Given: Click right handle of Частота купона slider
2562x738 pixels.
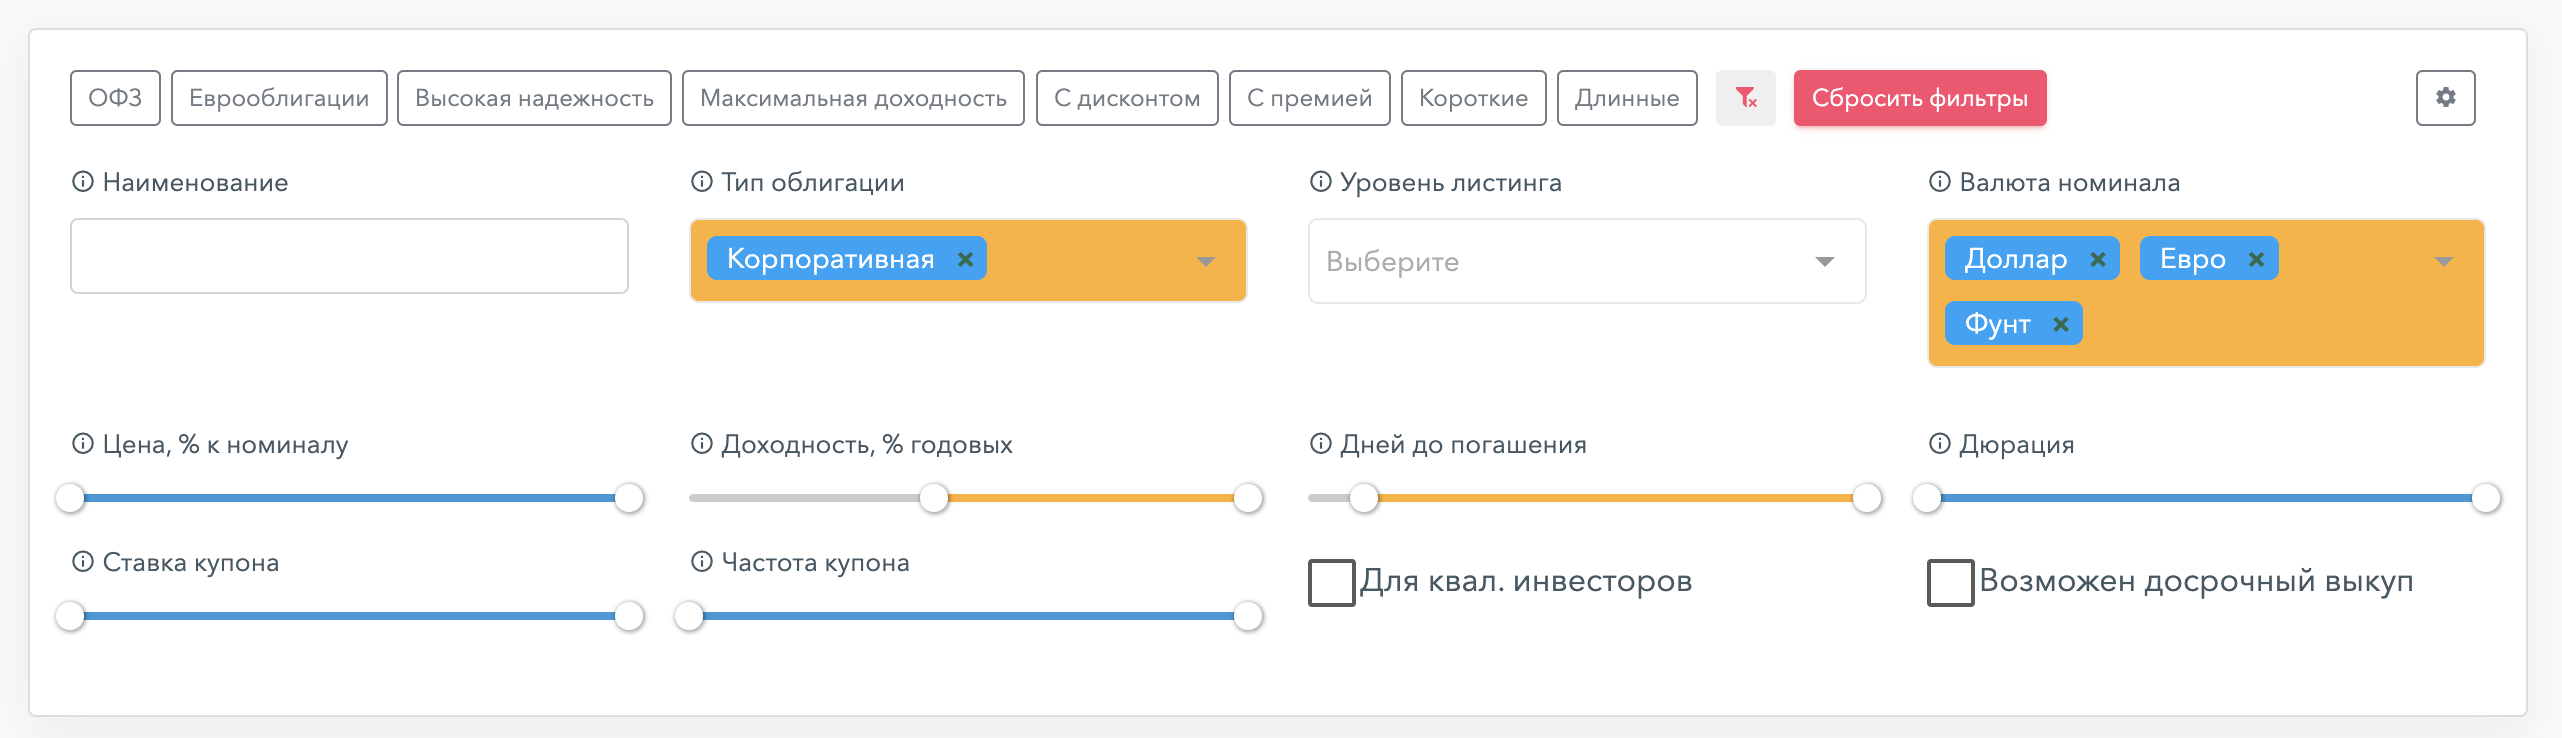Looking at the screenshot, I should point(1248,616).
